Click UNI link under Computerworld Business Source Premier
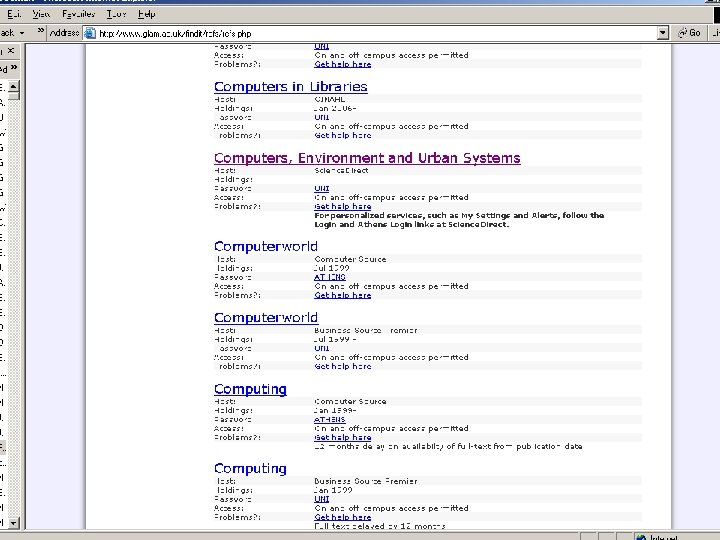 tap(321, 348)
